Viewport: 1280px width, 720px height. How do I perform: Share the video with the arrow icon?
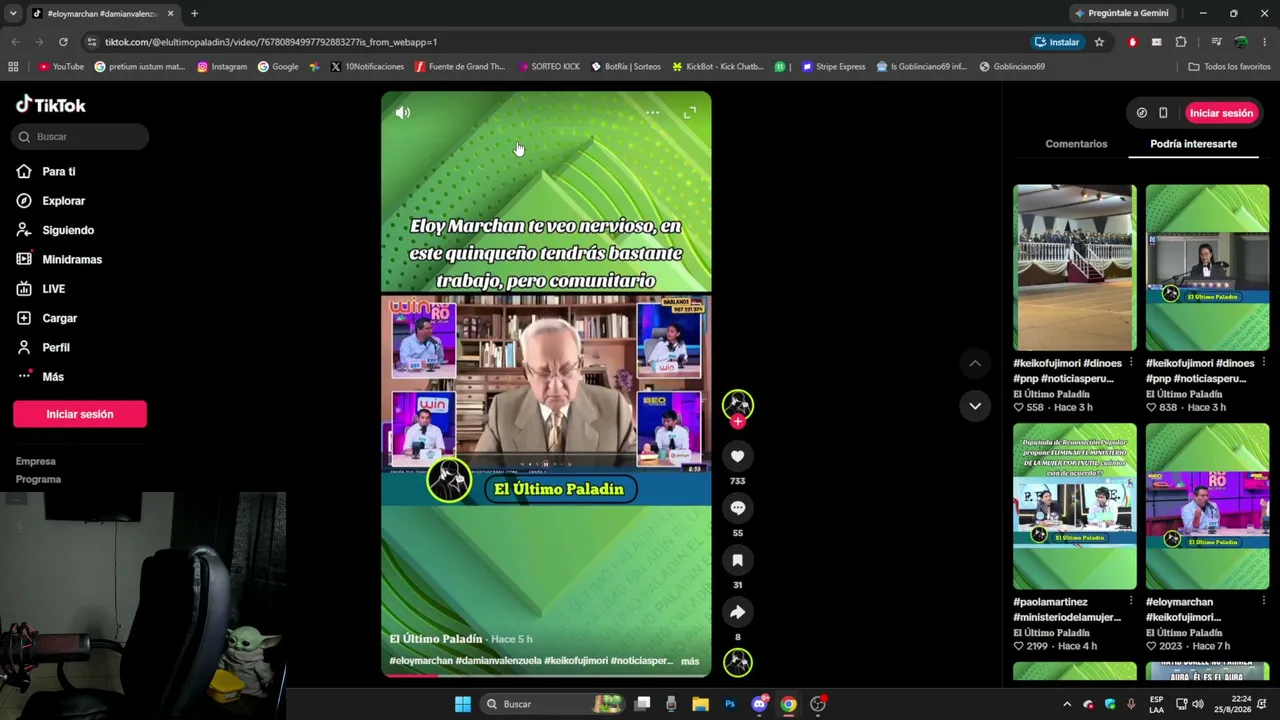(737, 612)
